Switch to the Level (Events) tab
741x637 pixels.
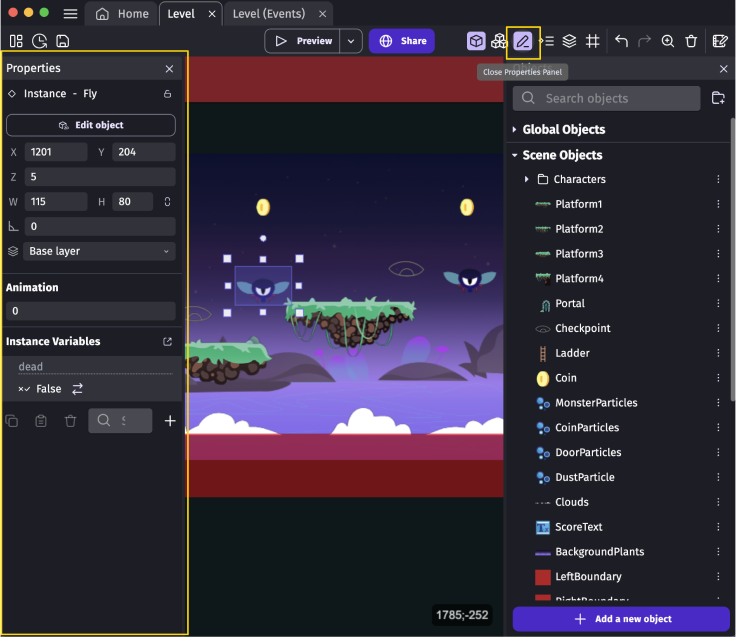[x=277, y=14]
